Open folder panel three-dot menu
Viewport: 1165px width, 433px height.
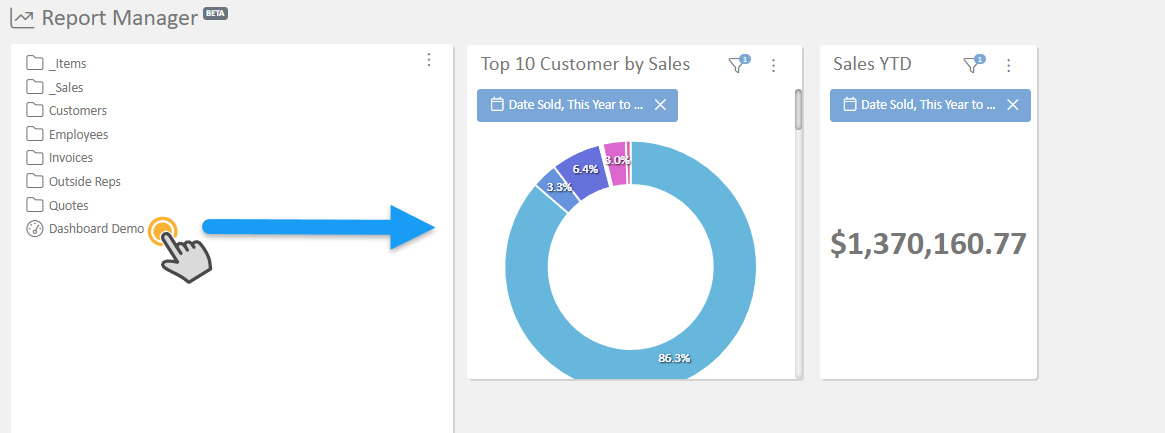coord(429,60)
